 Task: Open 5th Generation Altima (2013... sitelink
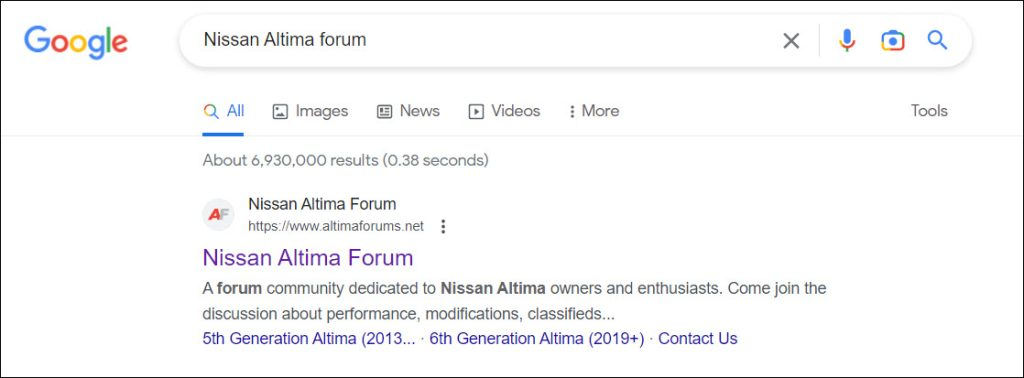click(309, 339)
